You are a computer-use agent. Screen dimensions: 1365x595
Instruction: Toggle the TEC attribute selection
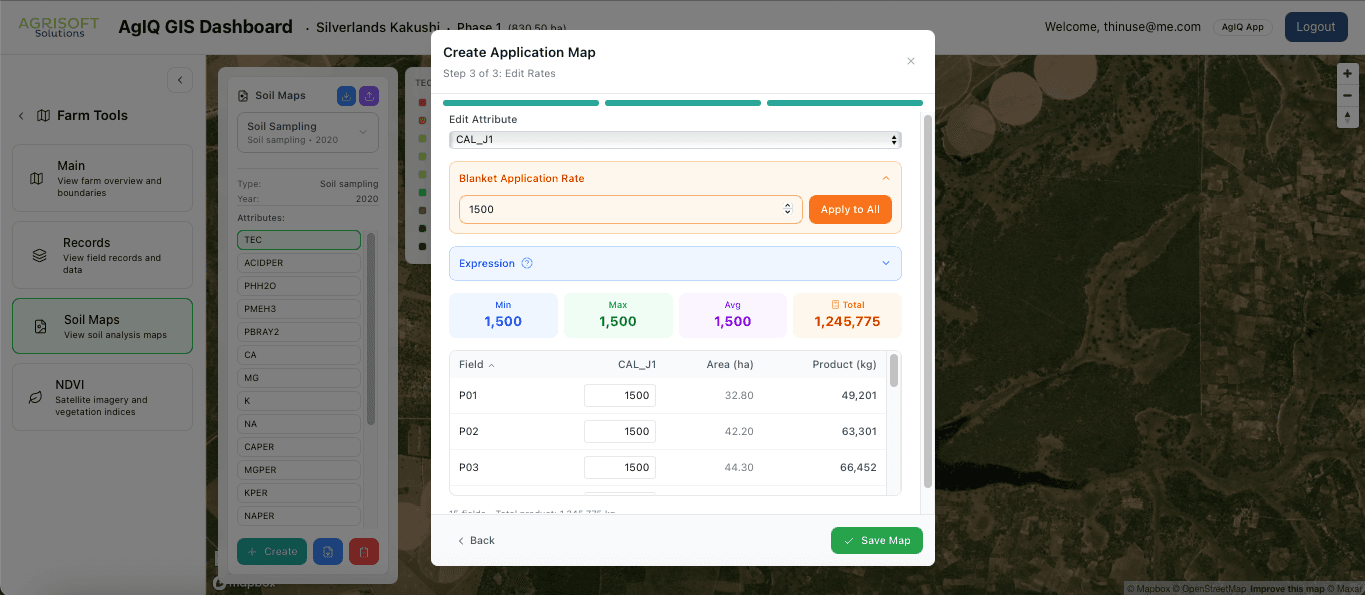[x=298, y=239]
